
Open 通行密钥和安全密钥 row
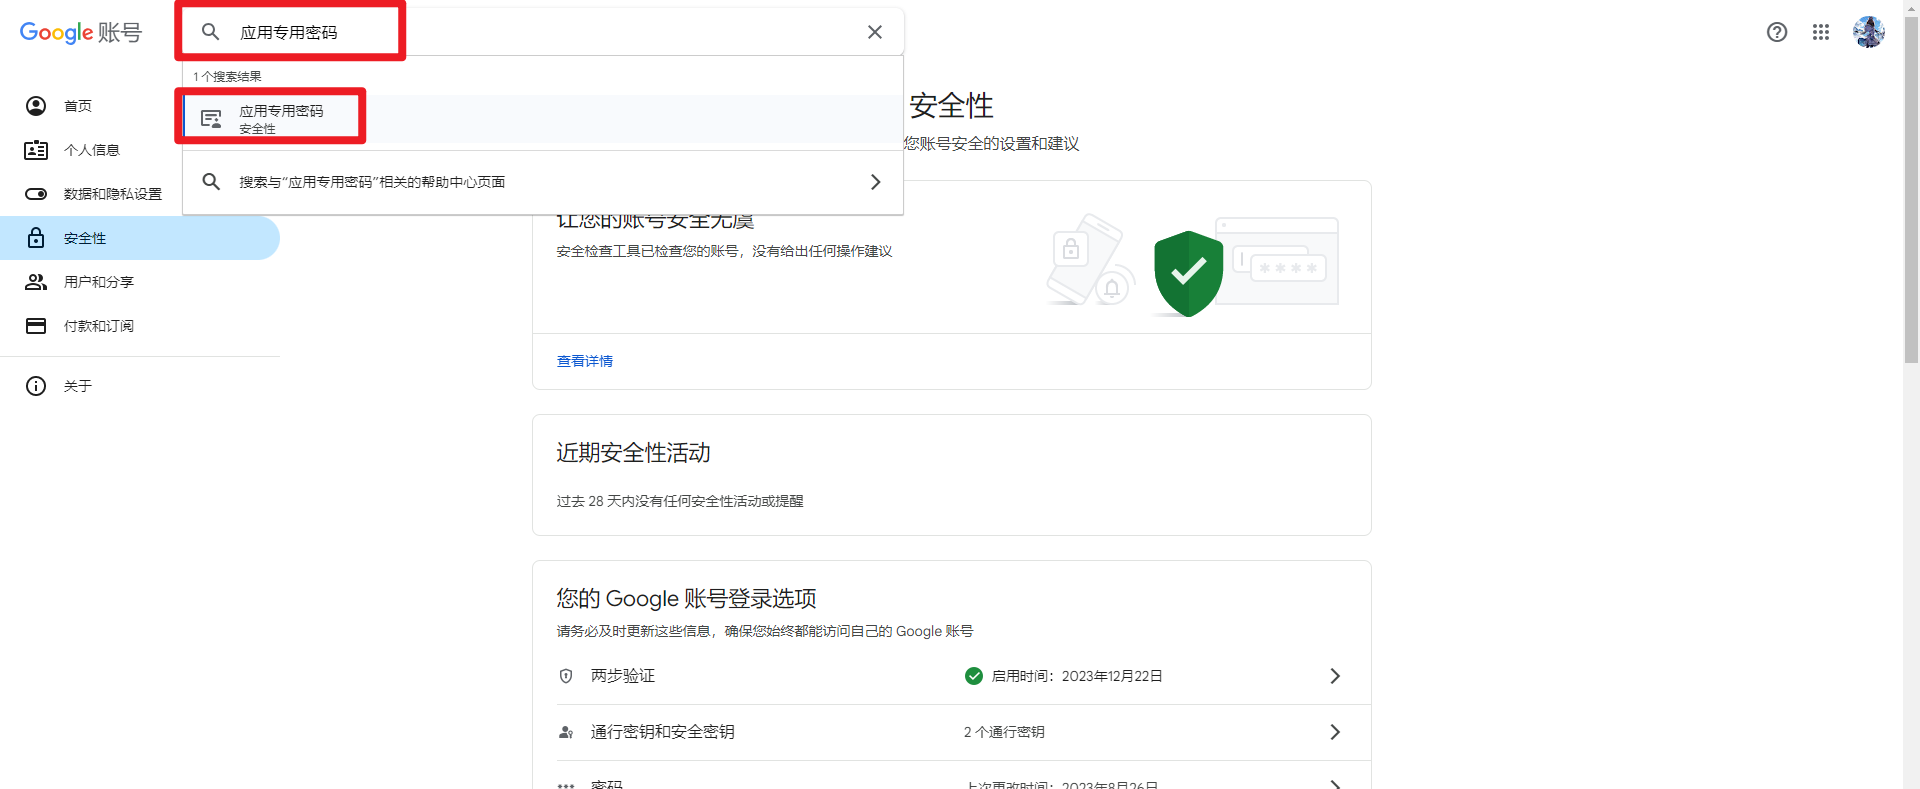tap(951, 732)
